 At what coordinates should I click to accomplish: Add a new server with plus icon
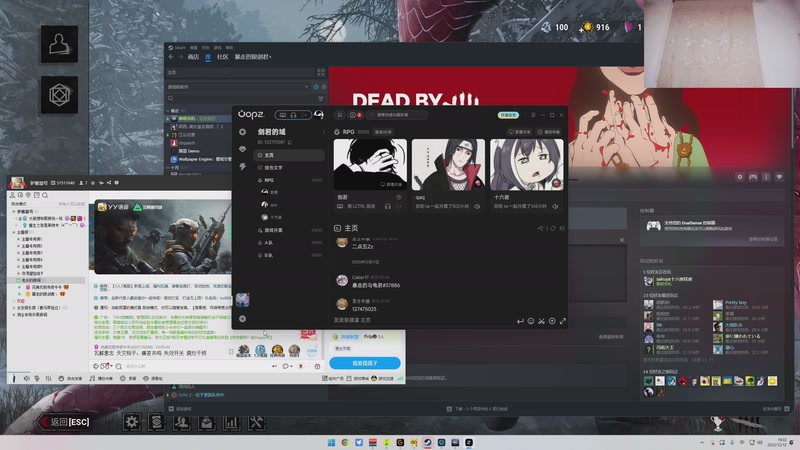point(242,319)
